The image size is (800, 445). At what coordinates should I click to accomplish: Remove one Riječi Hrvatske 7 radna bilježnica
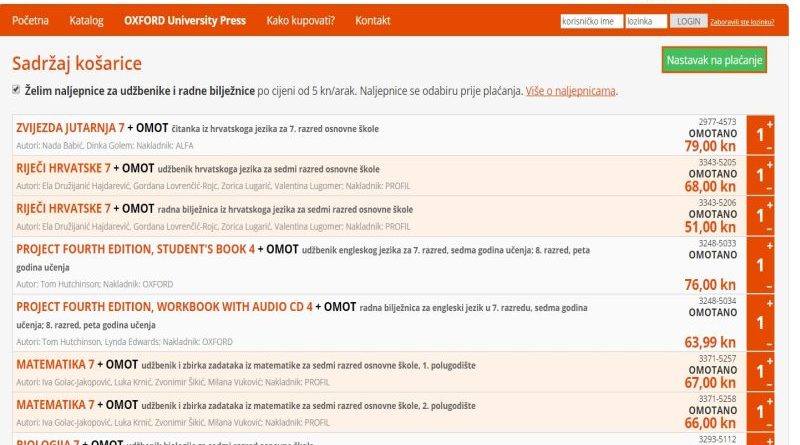pos(769,230)
